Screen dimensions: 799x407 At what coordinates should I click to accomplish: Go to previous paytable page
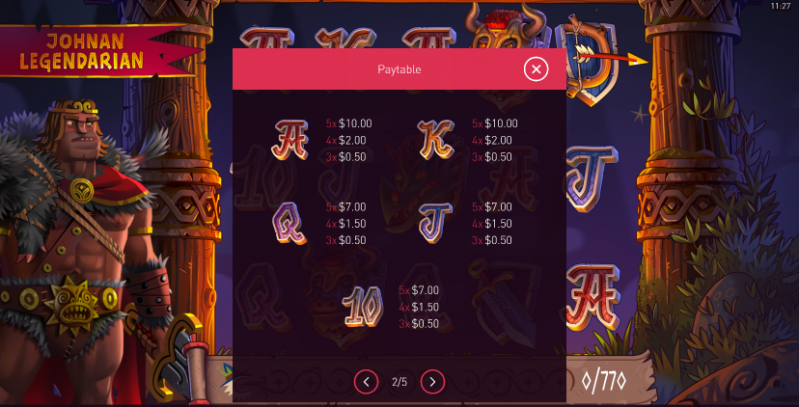pyautogui.click(x=366, y=382)
